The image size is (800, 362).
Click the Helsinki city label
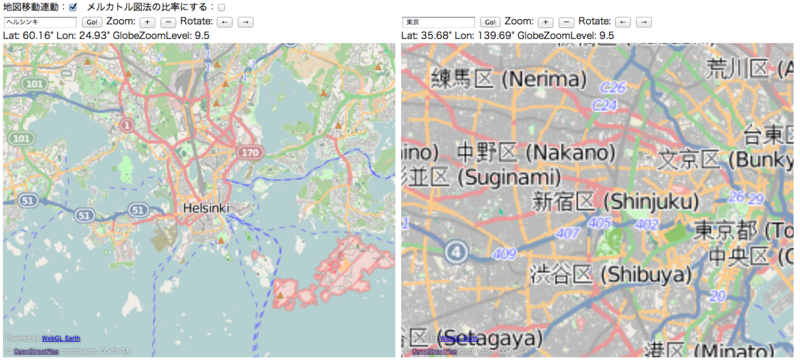tap(206, 208)
